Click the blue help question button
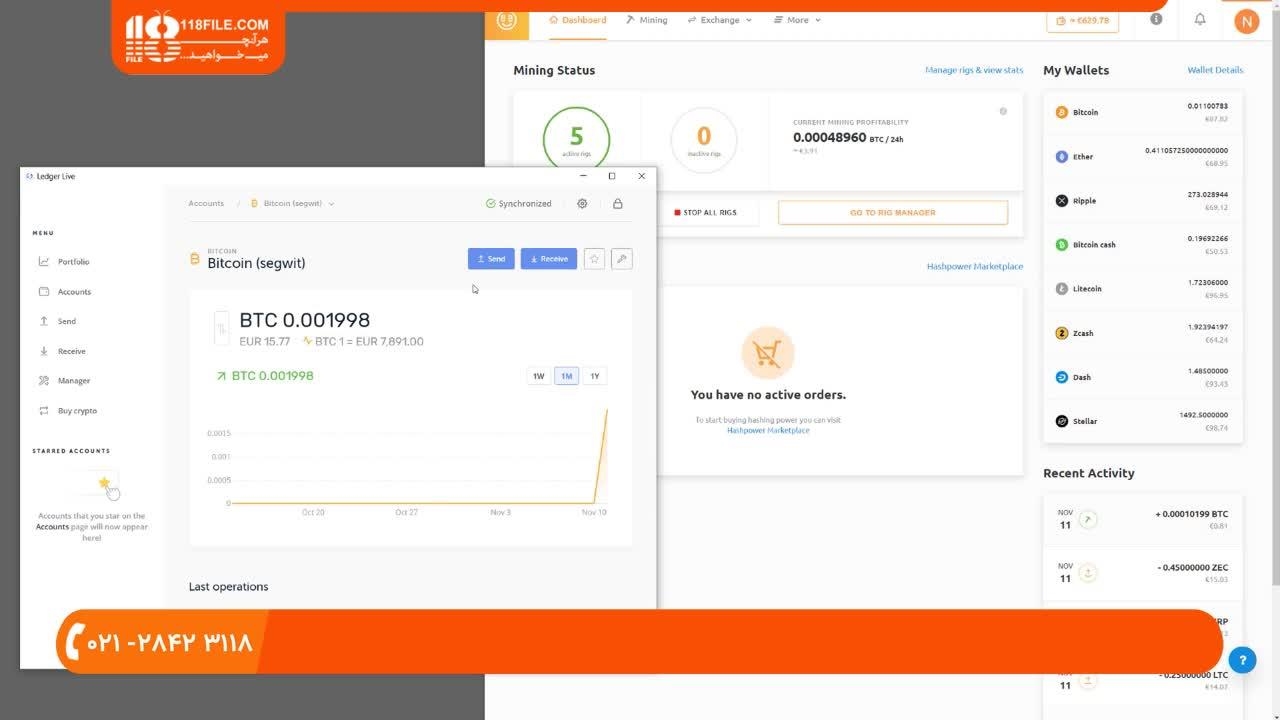1280x720 pixels. (1241, 660)
